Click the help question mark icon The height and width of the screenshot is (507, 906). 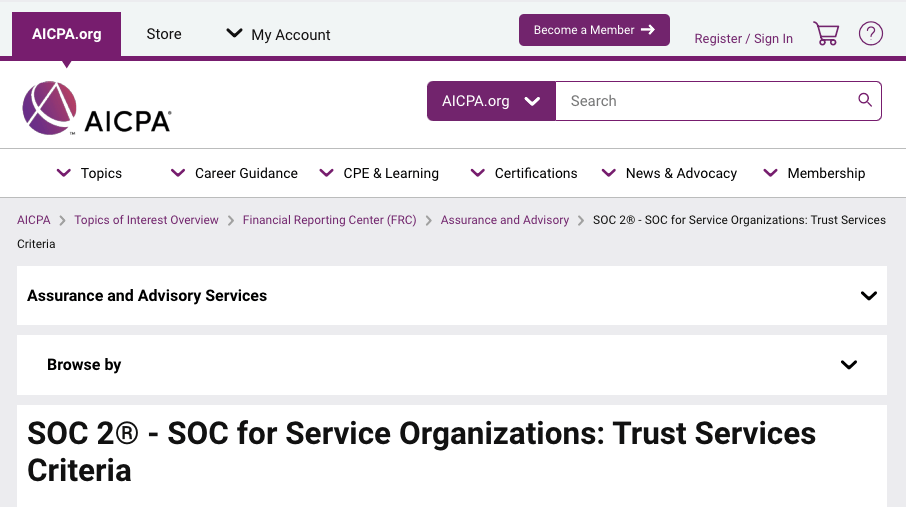click(x=871, y=34)
